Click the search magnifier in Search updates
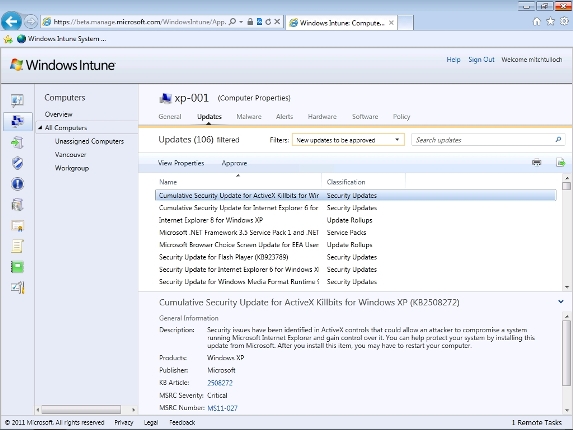Image resolution: width=573 pixels, height=430 pixels. coord(558,140)
